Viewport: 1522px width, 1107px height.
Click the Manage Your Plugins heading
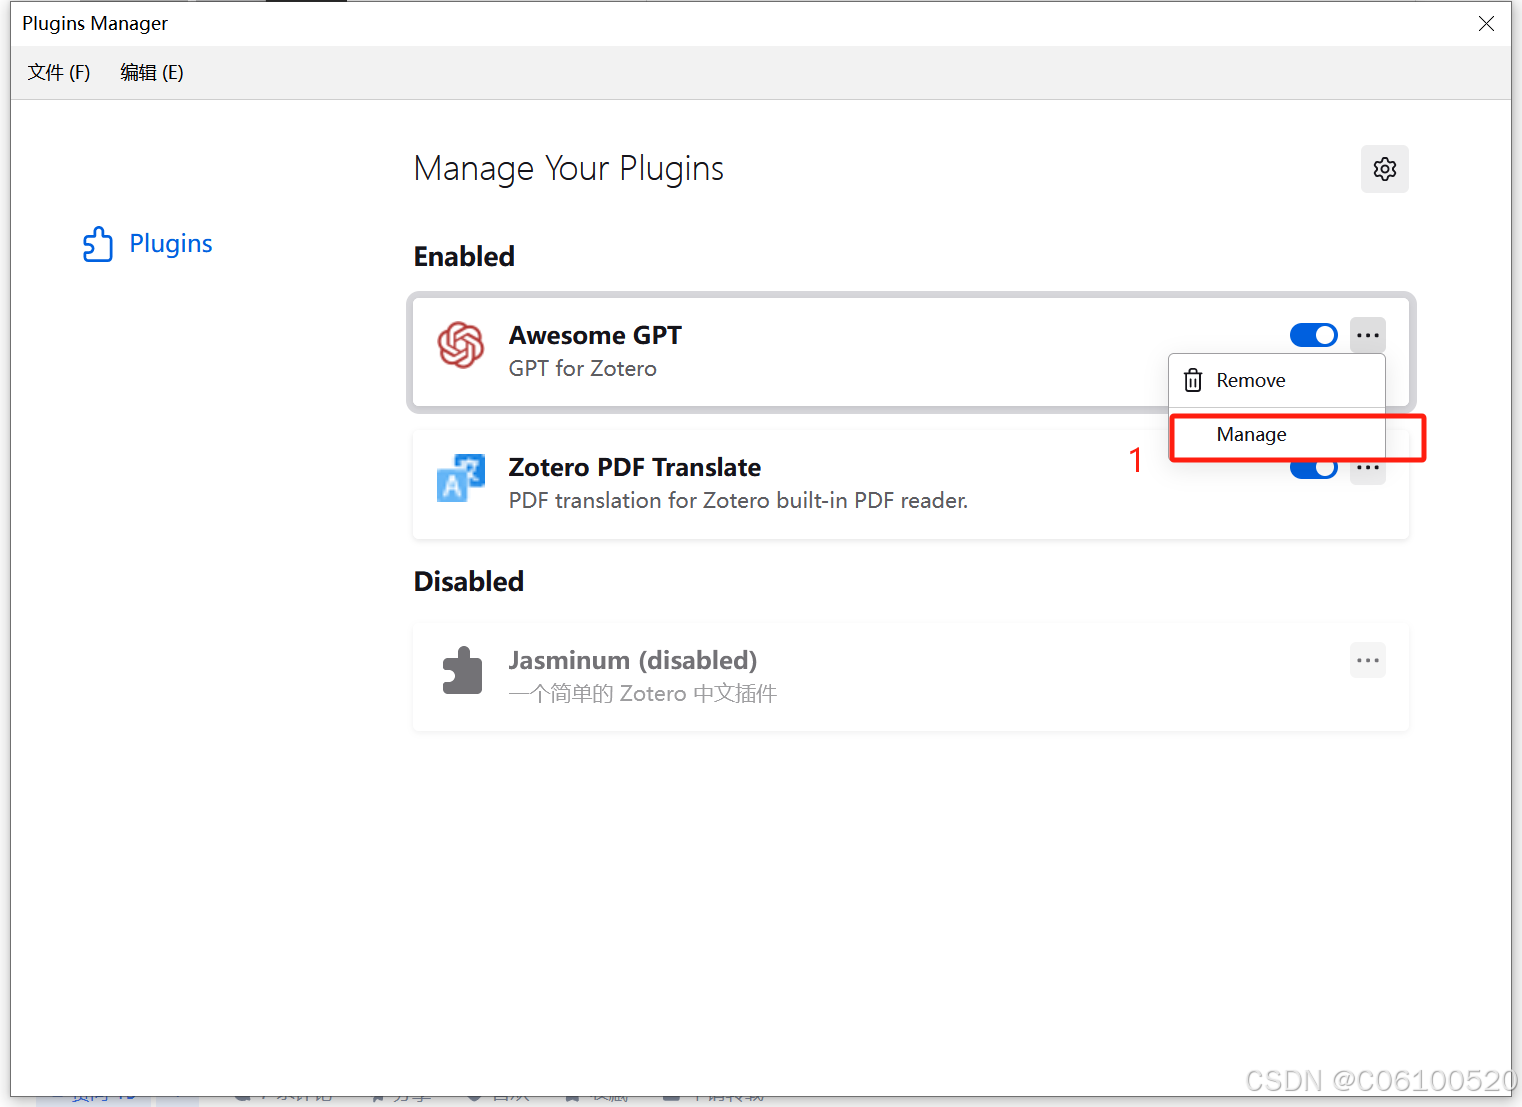coord(569,169)
